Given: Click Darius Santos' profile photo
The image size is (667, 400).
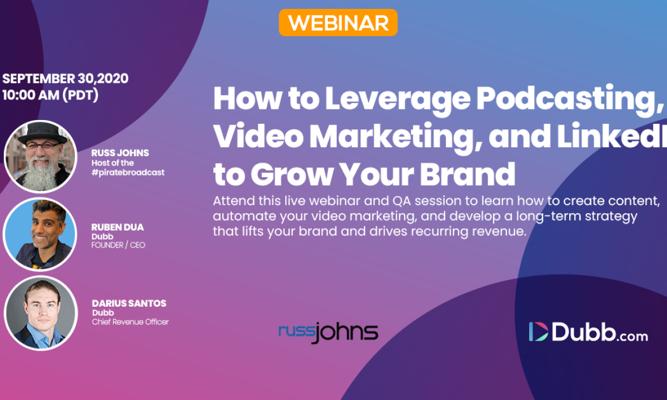Looking at the screenshot, I should [x=41, y=313].
